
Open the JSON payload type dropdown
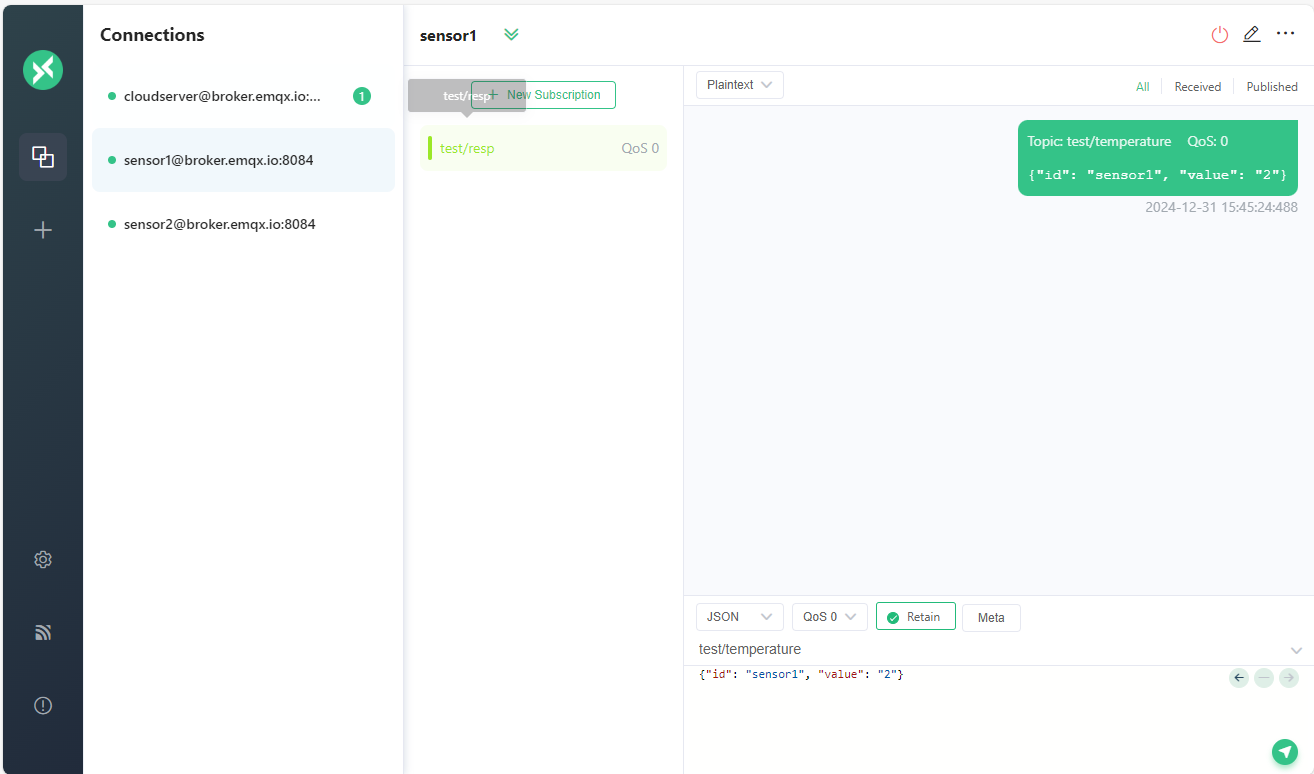point(740,617)
